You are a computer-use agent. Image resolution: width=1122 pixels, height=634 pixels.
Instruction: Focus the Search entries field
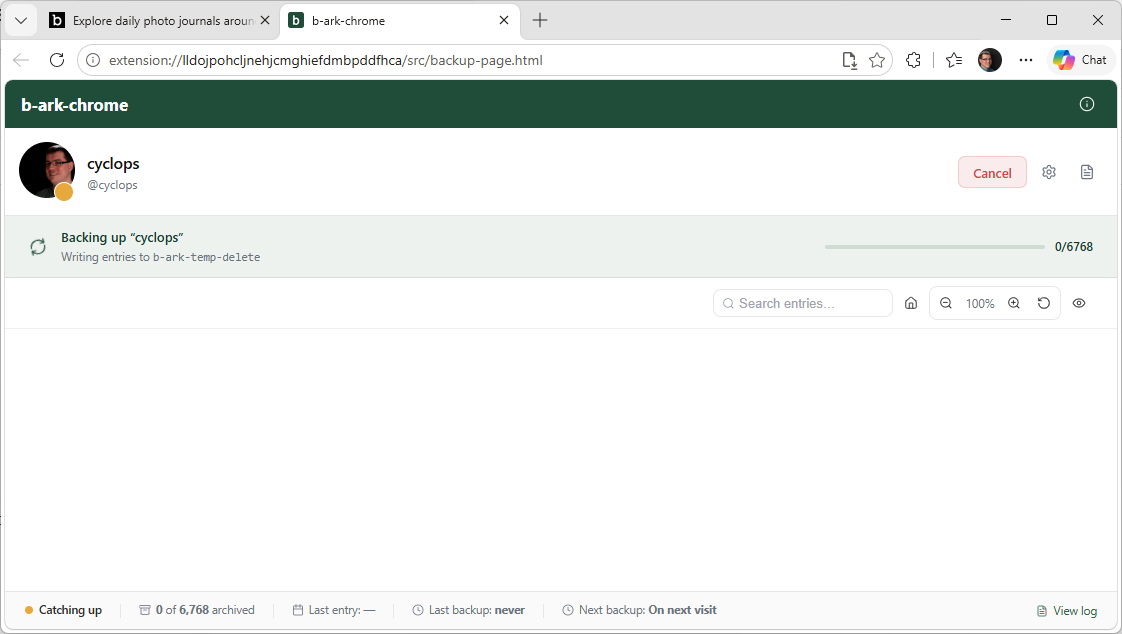[x=803, y=303]
